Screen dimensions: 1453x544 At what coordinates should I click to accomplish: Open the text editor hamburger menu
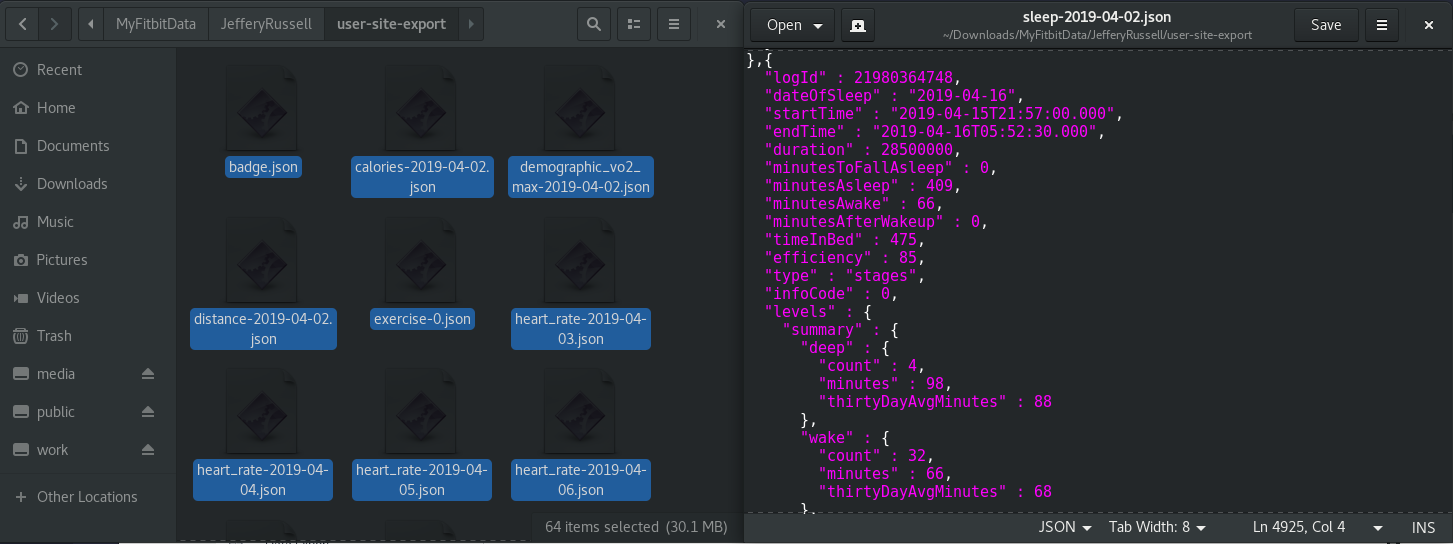(1382, 25)
